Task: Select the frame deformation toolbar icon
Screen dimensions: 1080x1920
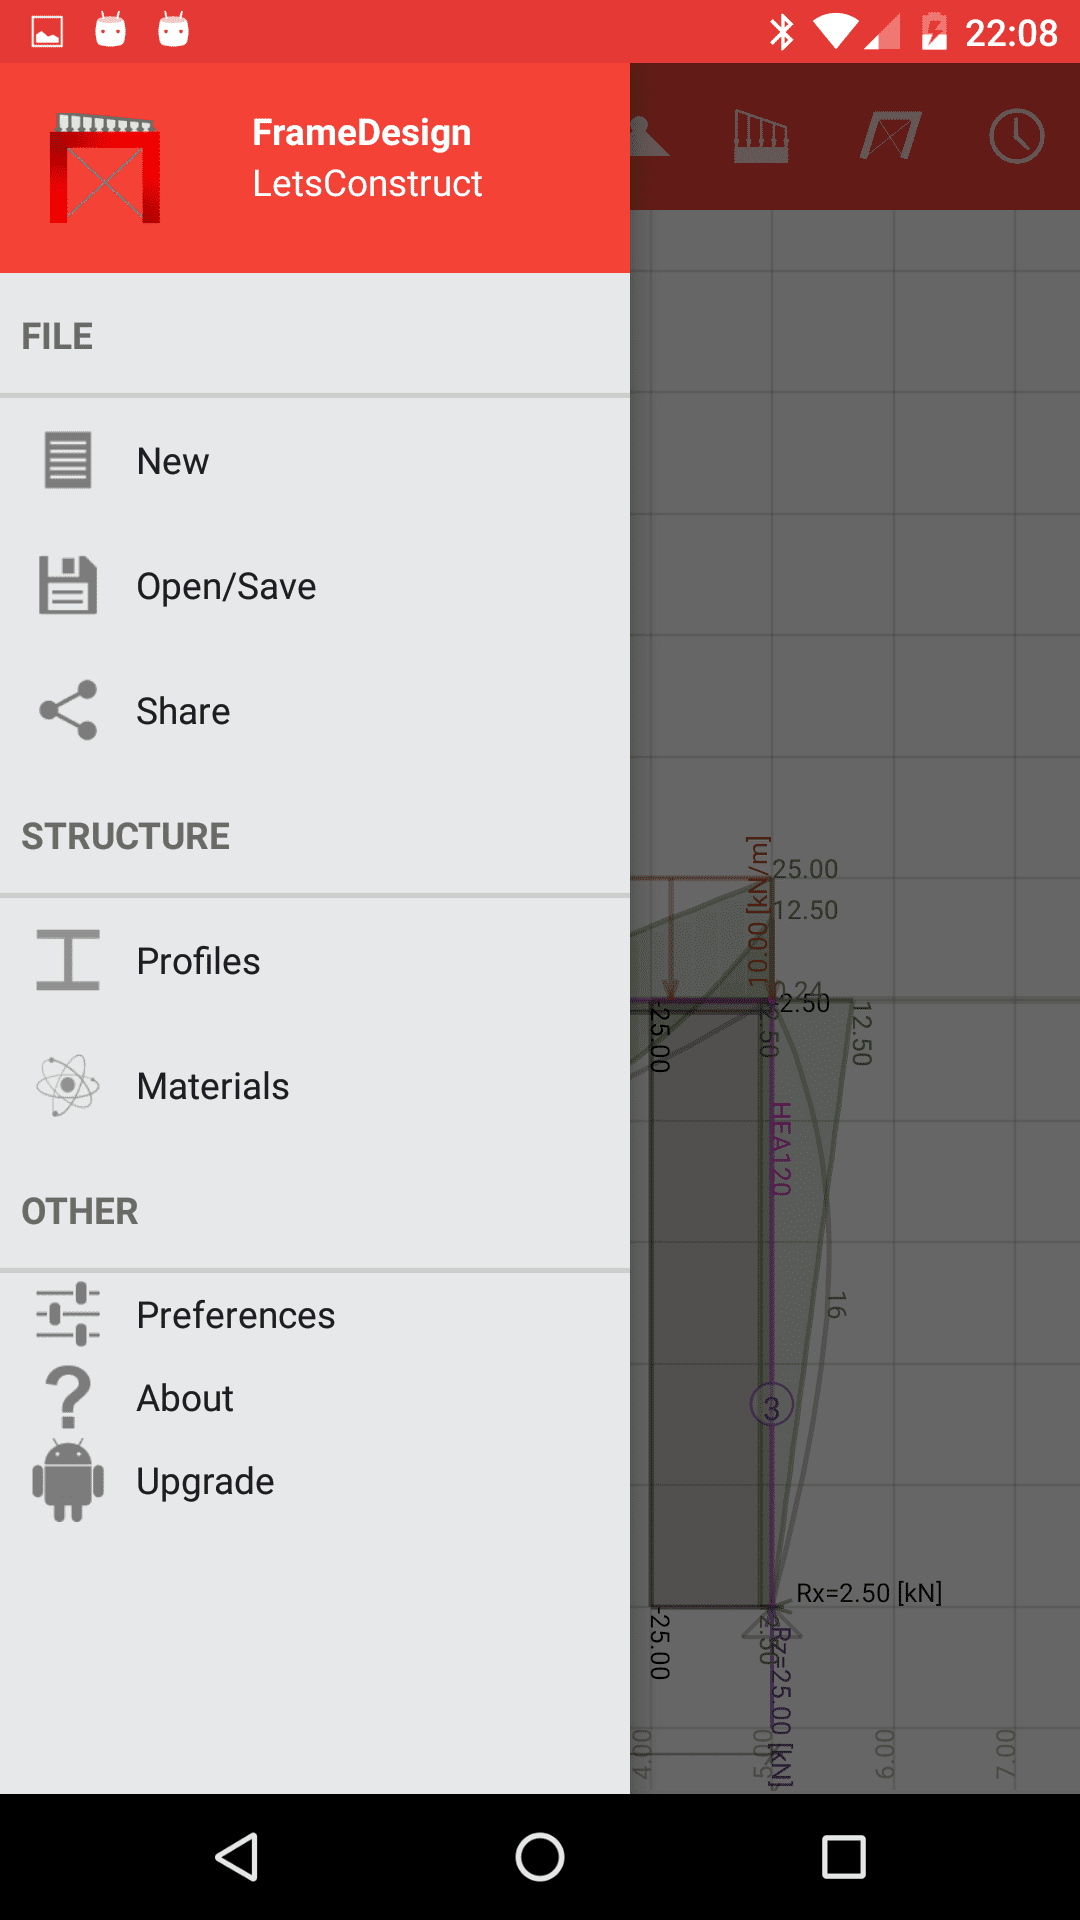Action: point(890,137)
